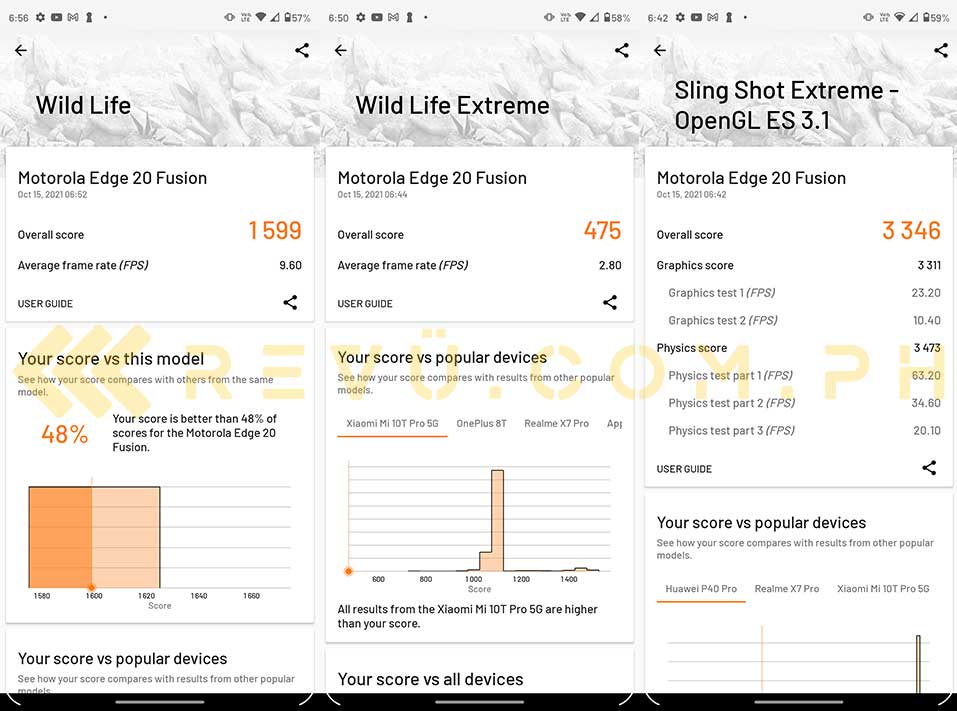This screenshot has width=957, height=711.
Task: Tap the header share icon on Wild Life Extreme
Action: (x=622, y=50)
